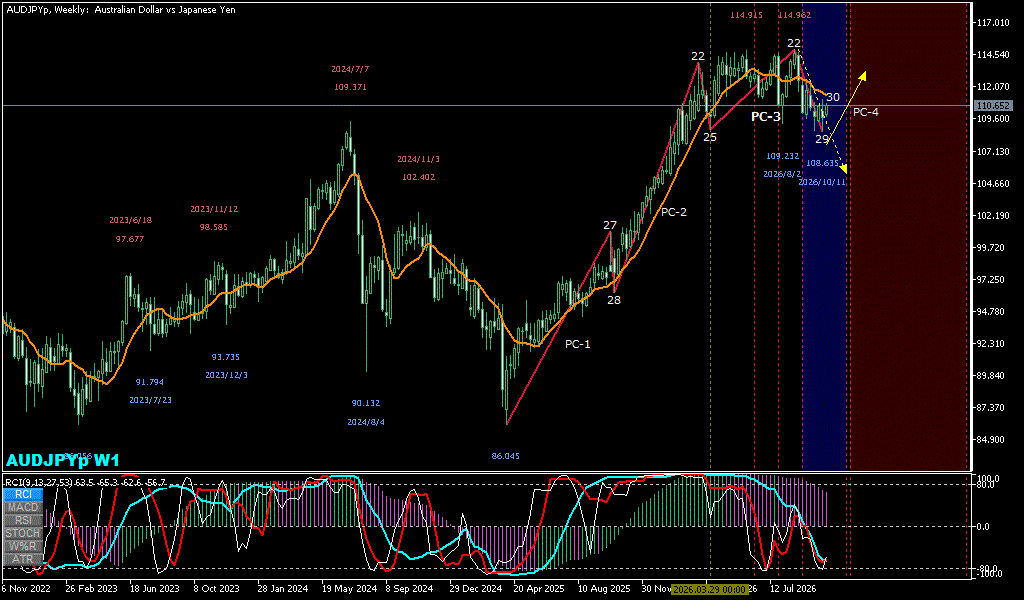The height and width of the screenshot is (600, 1024).
Task: Select the RCI(9,13,27,53) indicator label
Action: (x=86, y=482)
